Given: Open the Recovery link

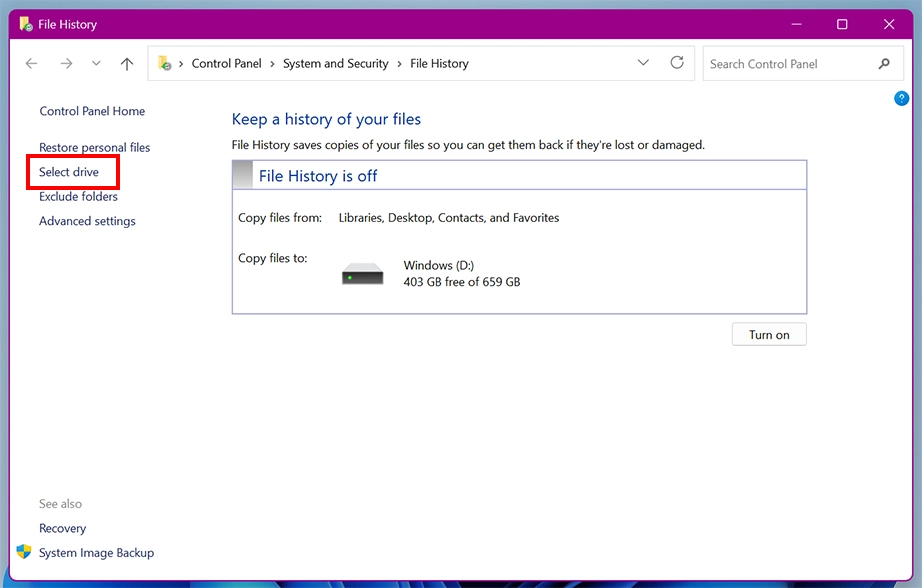Looking at the screenshot, I should coord(62,528).
